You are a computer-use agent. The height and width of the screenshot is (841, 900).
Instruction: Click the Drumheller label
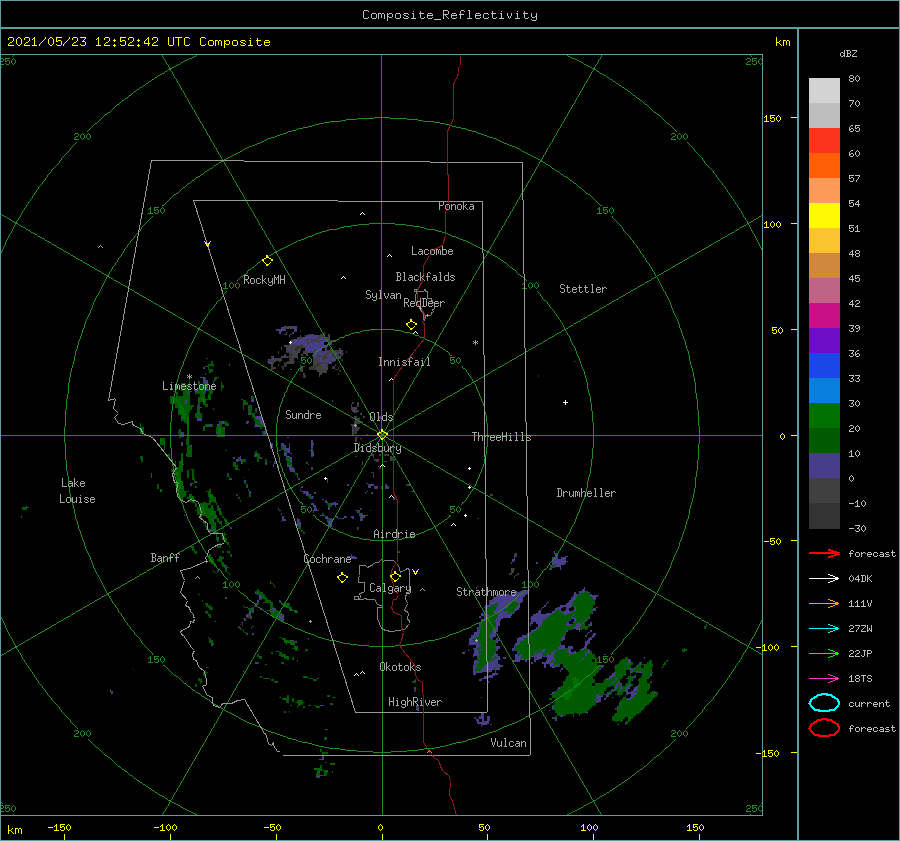tap(586, 493)
